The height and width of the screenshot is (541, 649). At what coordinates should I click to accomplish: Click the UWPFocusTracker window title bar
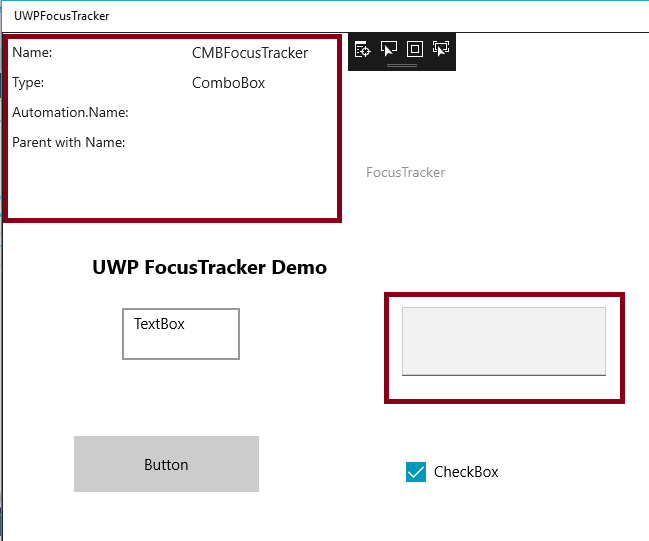click(300, 16)
